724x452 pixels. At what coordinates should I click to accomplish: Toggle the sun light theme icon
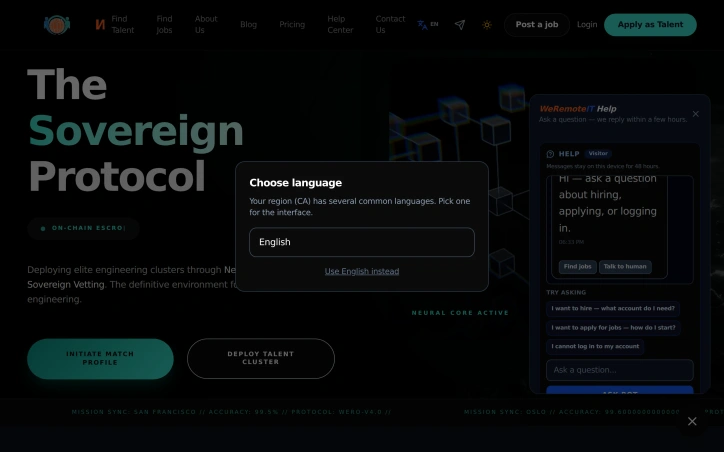click(487, 24)
